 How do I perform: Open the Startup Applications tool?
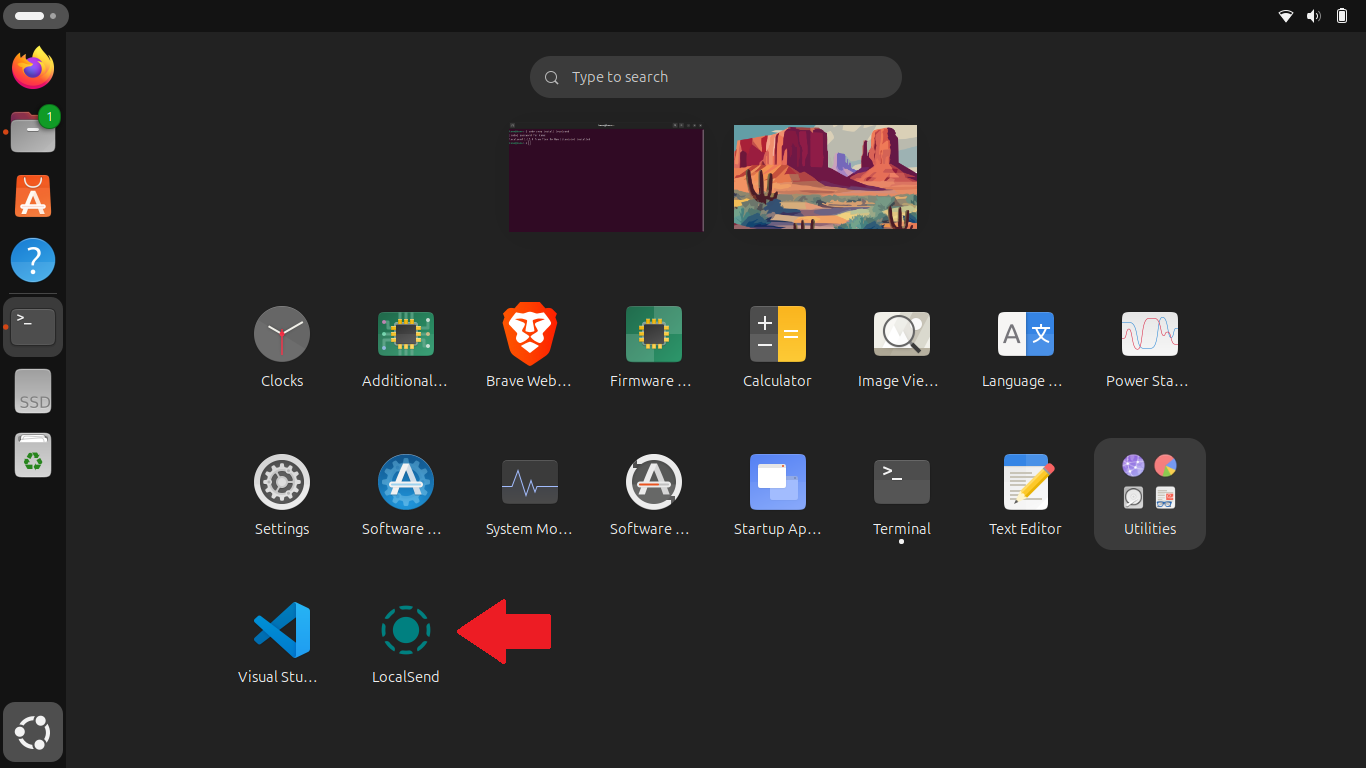778,481
